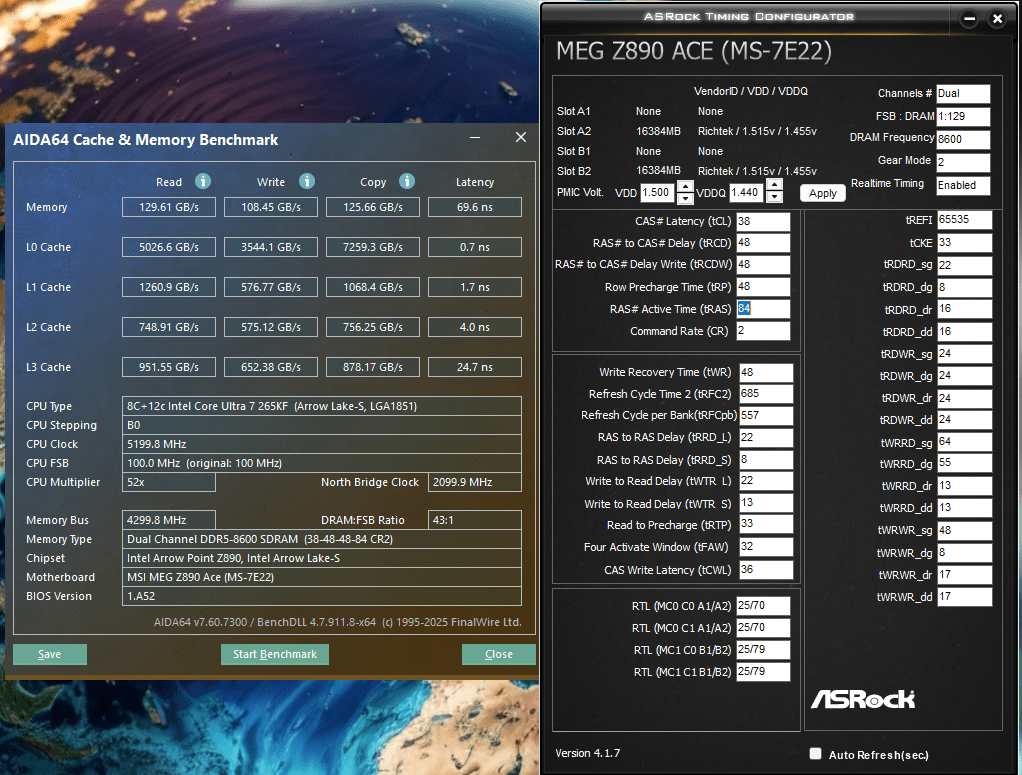Click BIOS Version value 1.A52
Viewport: 1022px width, 775px height.
pos(321,596)
